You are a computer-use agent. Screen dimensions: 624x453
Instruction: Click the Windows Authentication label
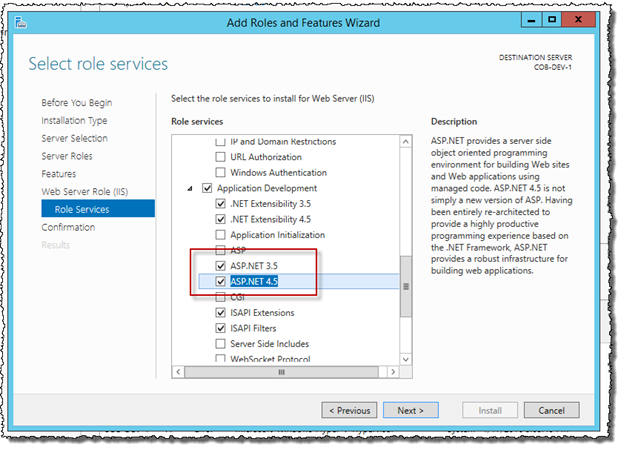point(279,172)
